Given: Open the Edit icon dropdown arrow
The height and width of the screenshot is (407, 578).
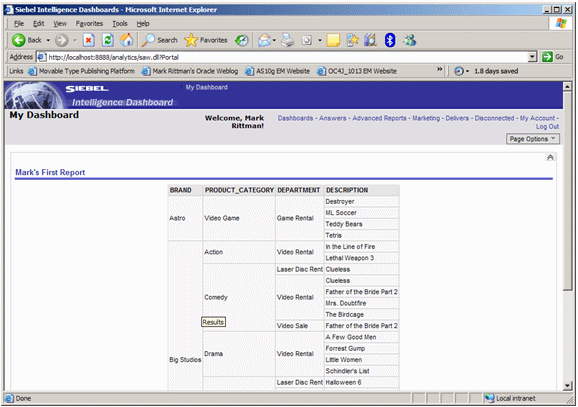Looking at the screenshot, I should (x=320, y=40).
